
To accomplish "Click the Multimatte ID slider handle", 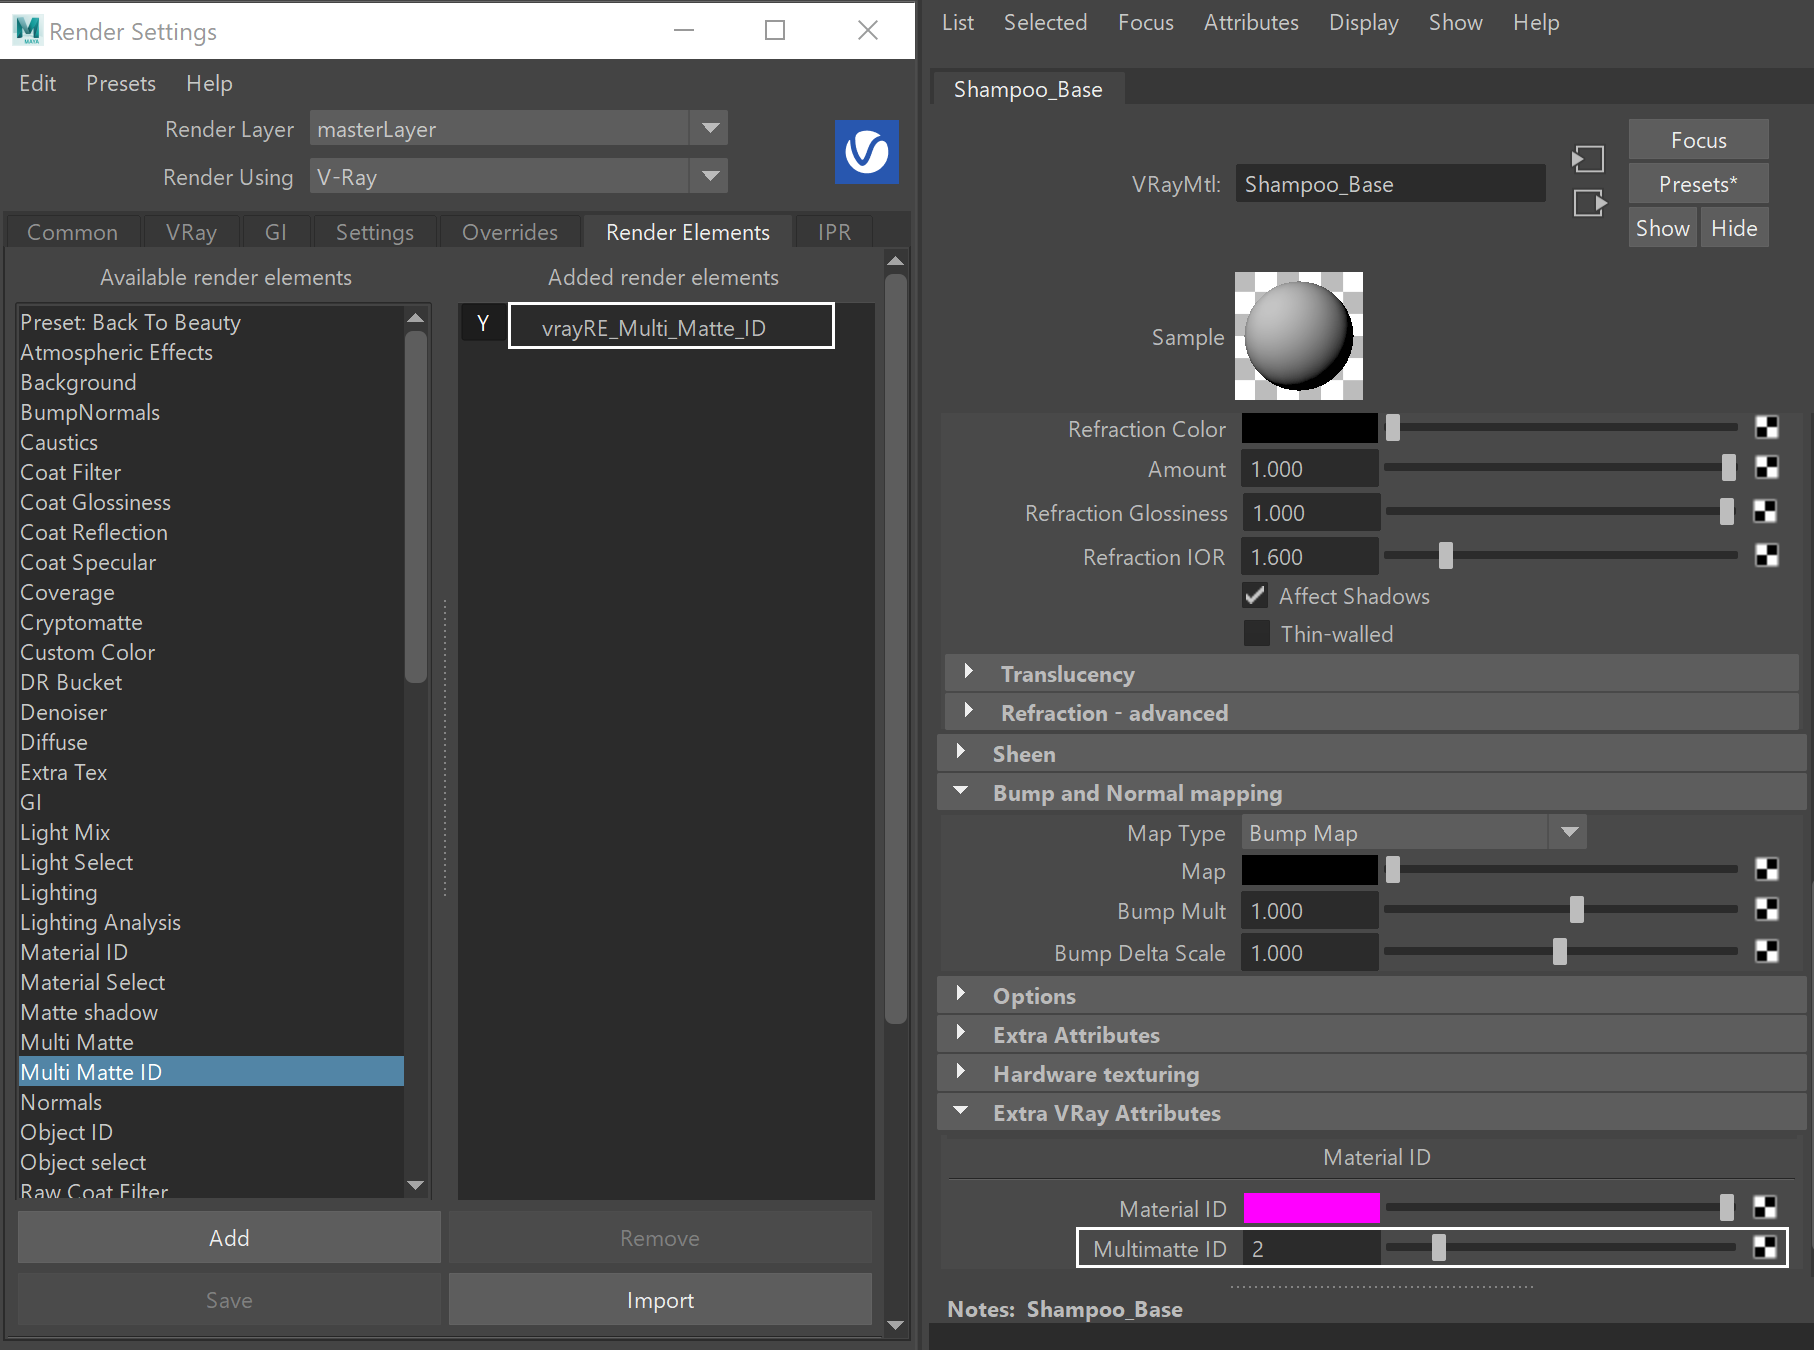I will click(1438, 1247).
